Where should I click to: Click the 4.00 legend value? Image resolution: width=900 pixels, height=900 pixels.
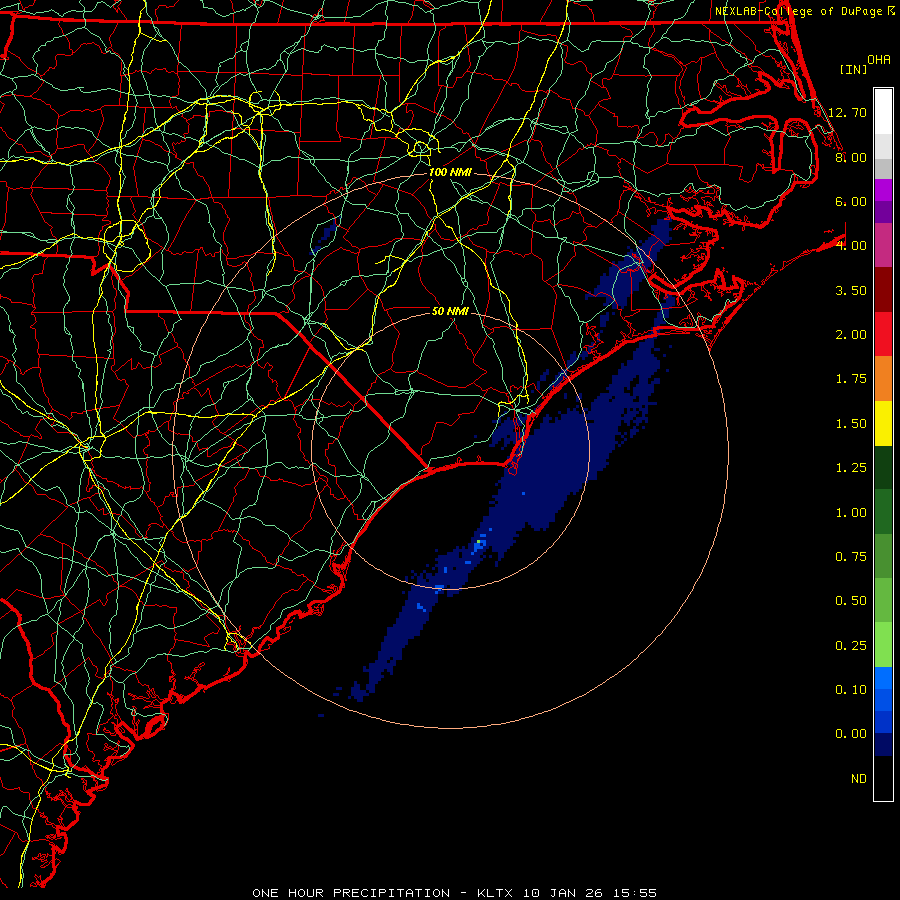pos(851,246)
